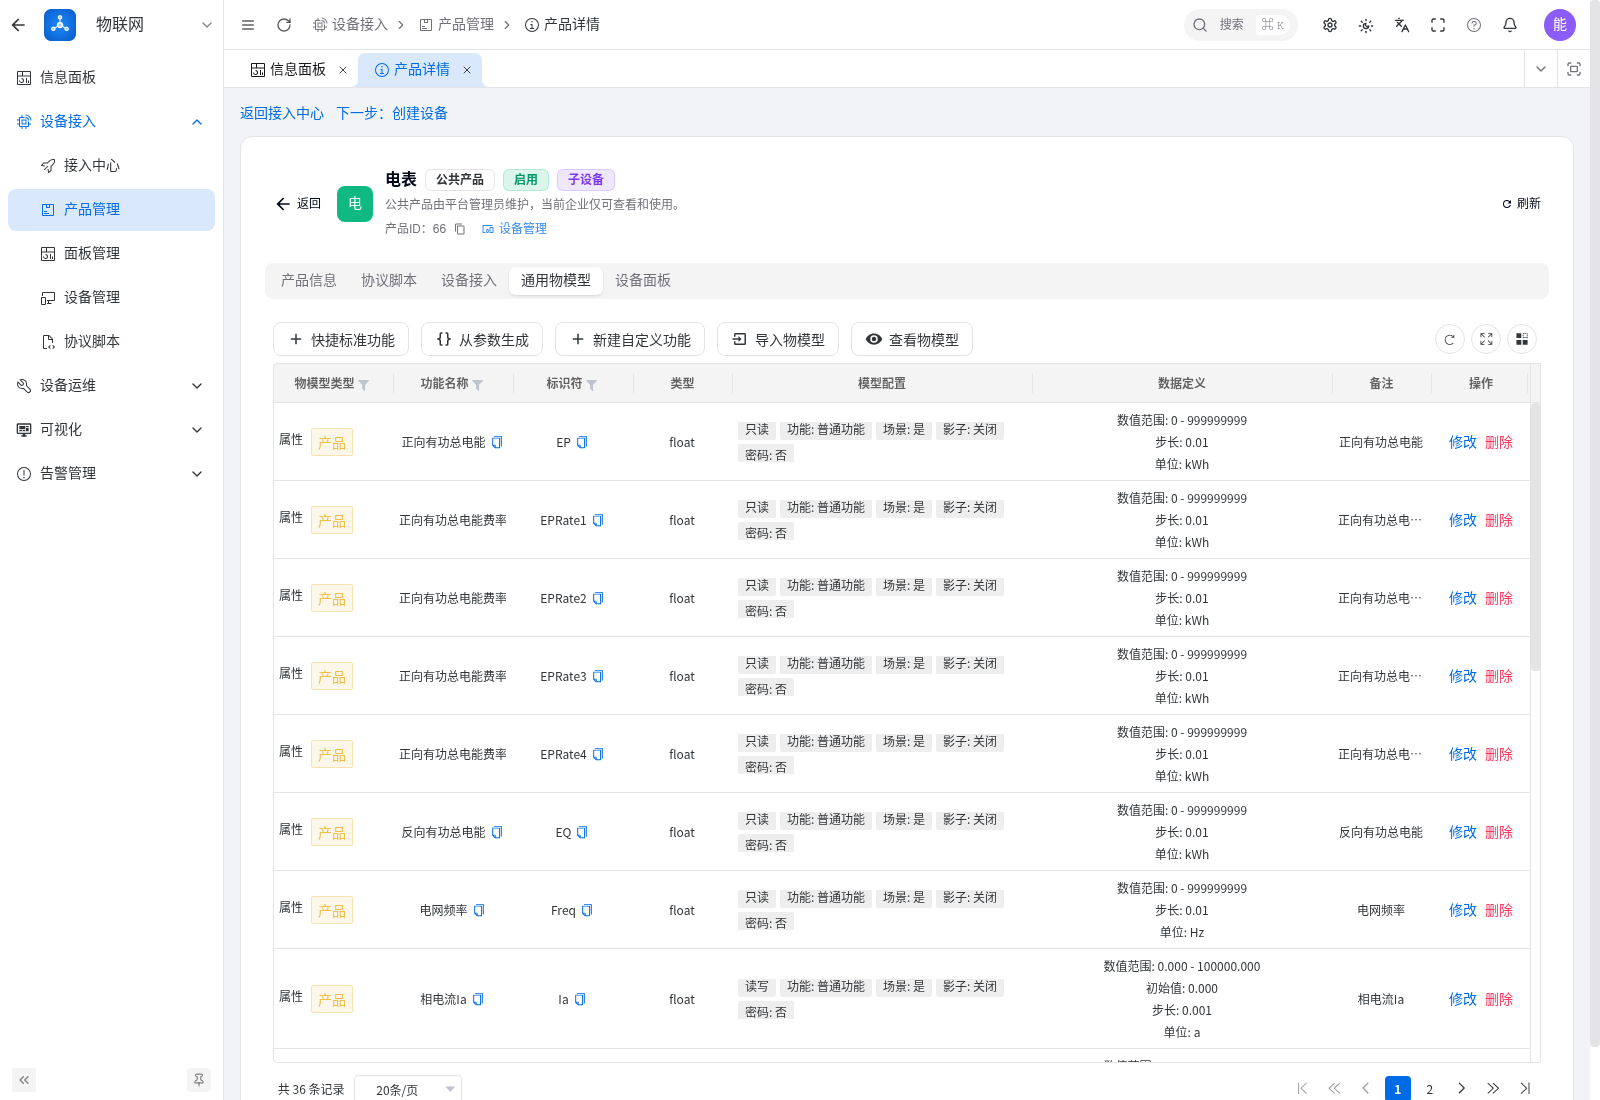Filter the 物模型类型 column

pyautogui.click(x=364, y=385)
